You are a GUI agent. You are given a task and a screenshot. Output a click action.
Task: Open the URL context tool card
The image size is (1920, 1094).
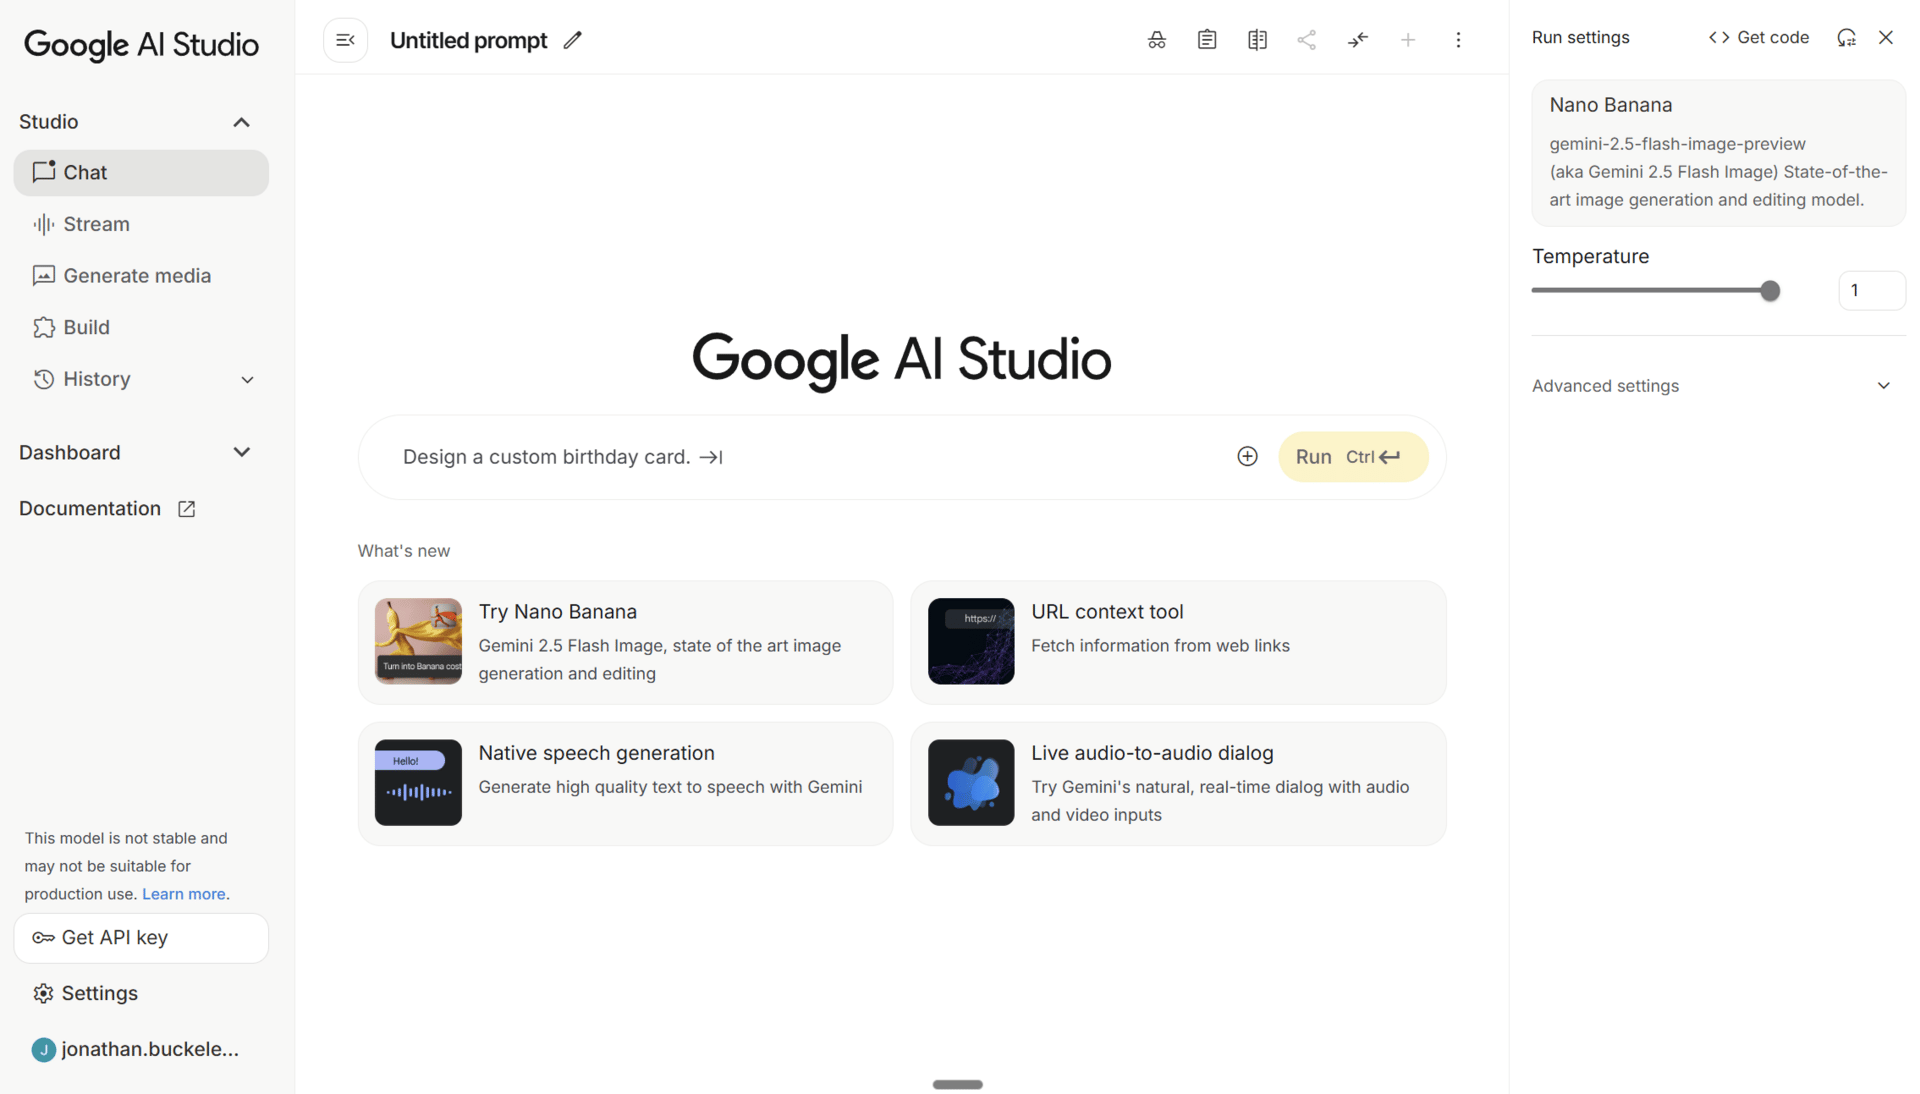[1178, 643]
